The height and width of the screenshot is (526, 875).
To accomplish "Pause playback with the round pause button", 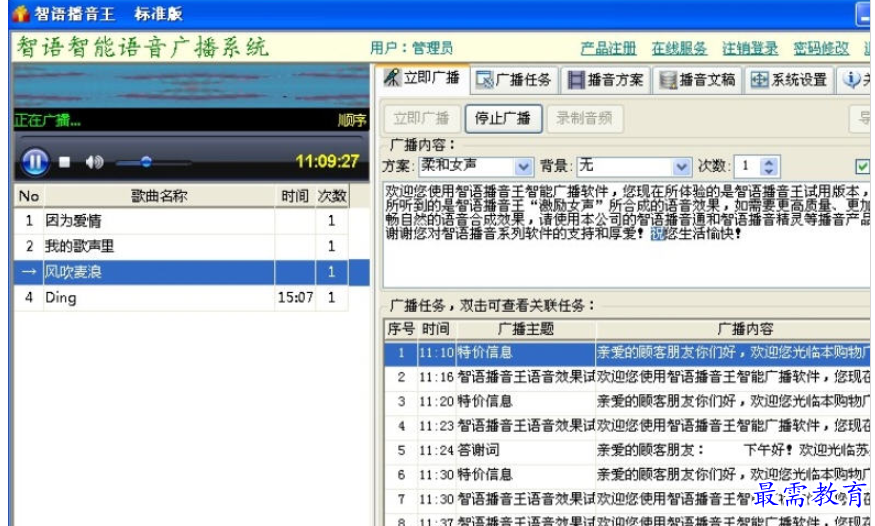I will 35,162.
